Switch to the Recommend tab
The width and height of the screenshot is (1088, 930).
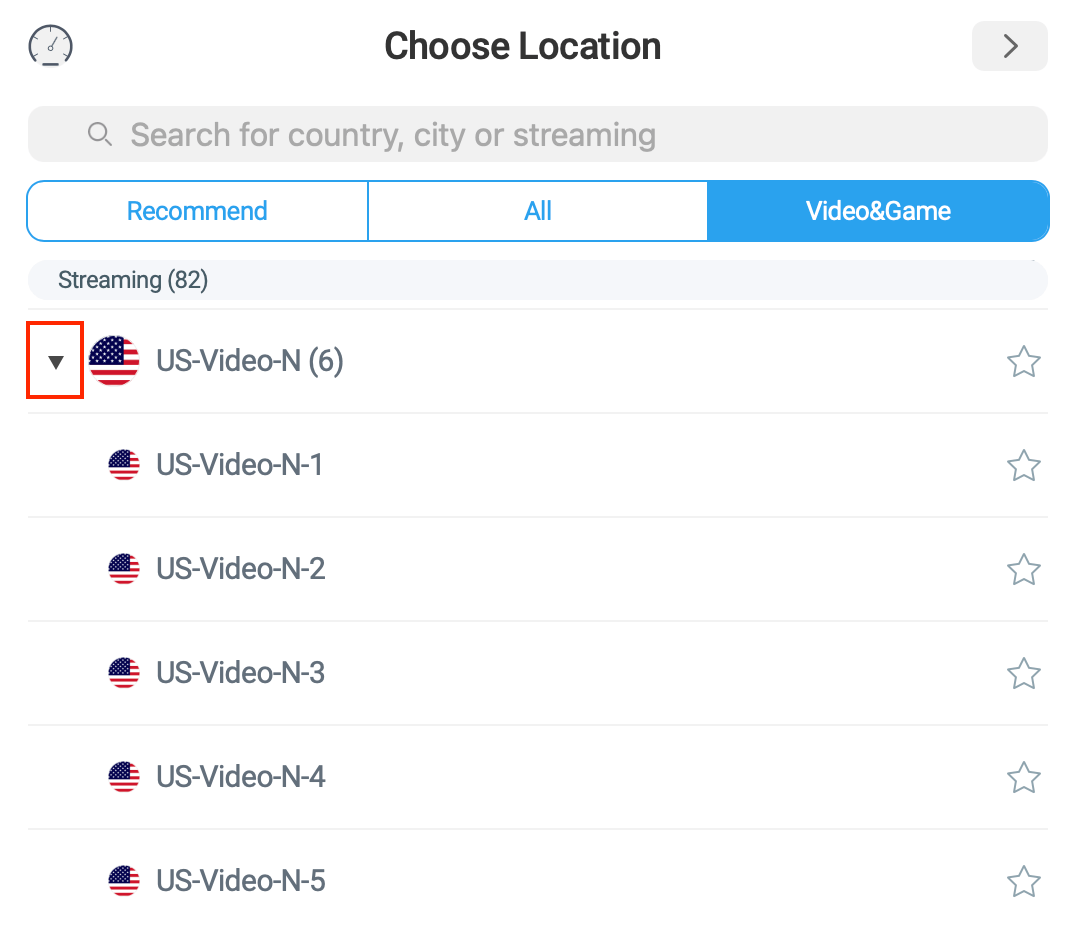click(x=197, y=211)
